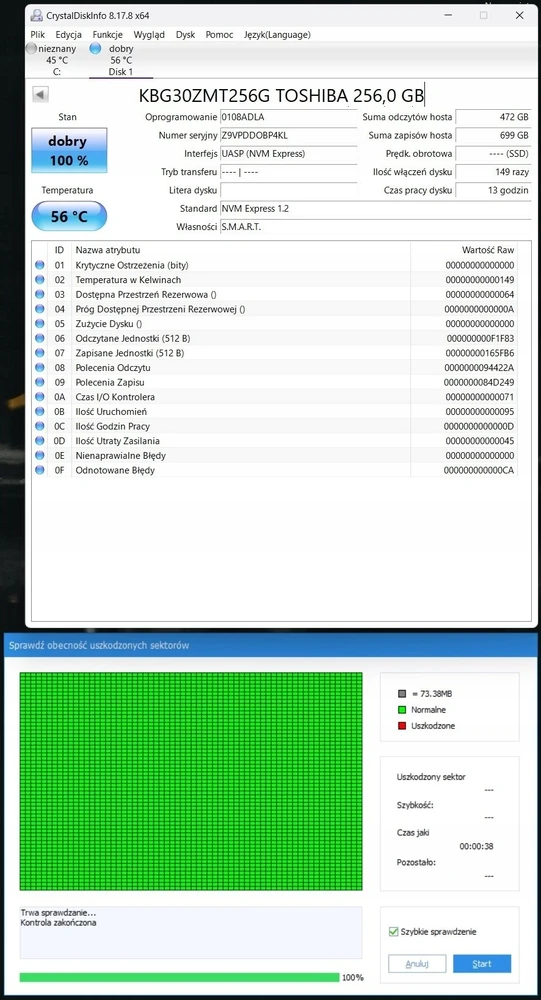The width and height of the screenshot is (541, 1000).
Task: Click the serial number field Z9VPDDOBP4KL
Action: [x=288, y=135]
